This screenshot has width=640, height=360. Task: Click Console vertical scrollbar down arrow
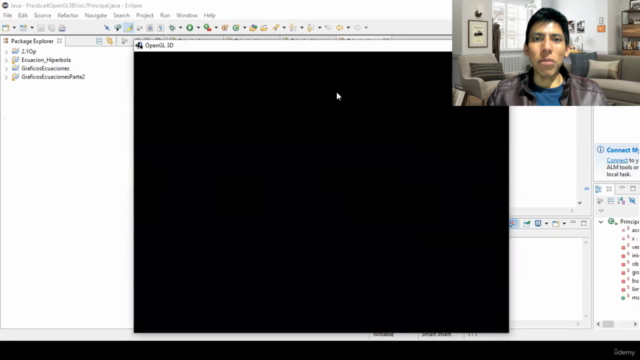pos(586,316)
